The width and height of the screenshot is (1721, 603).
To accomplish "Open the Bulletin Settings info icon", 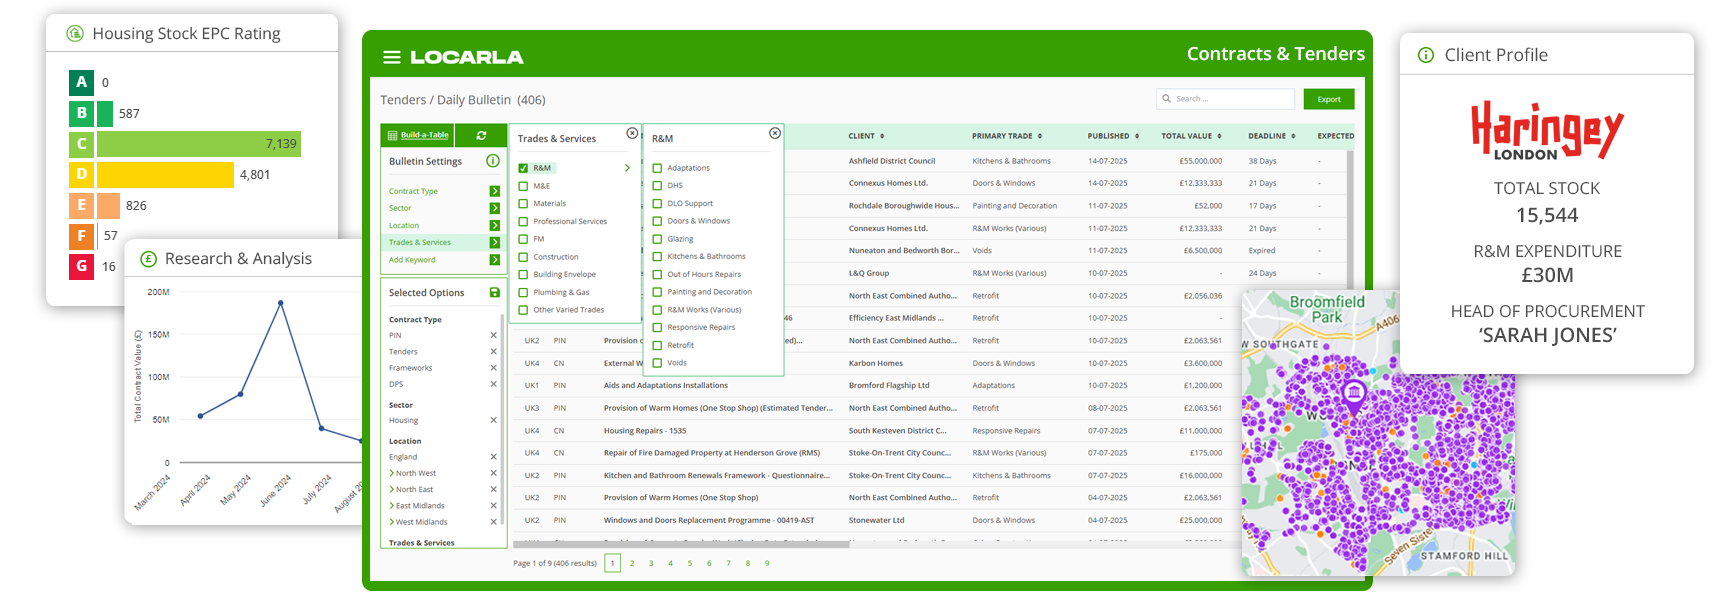I will (493, 161).
